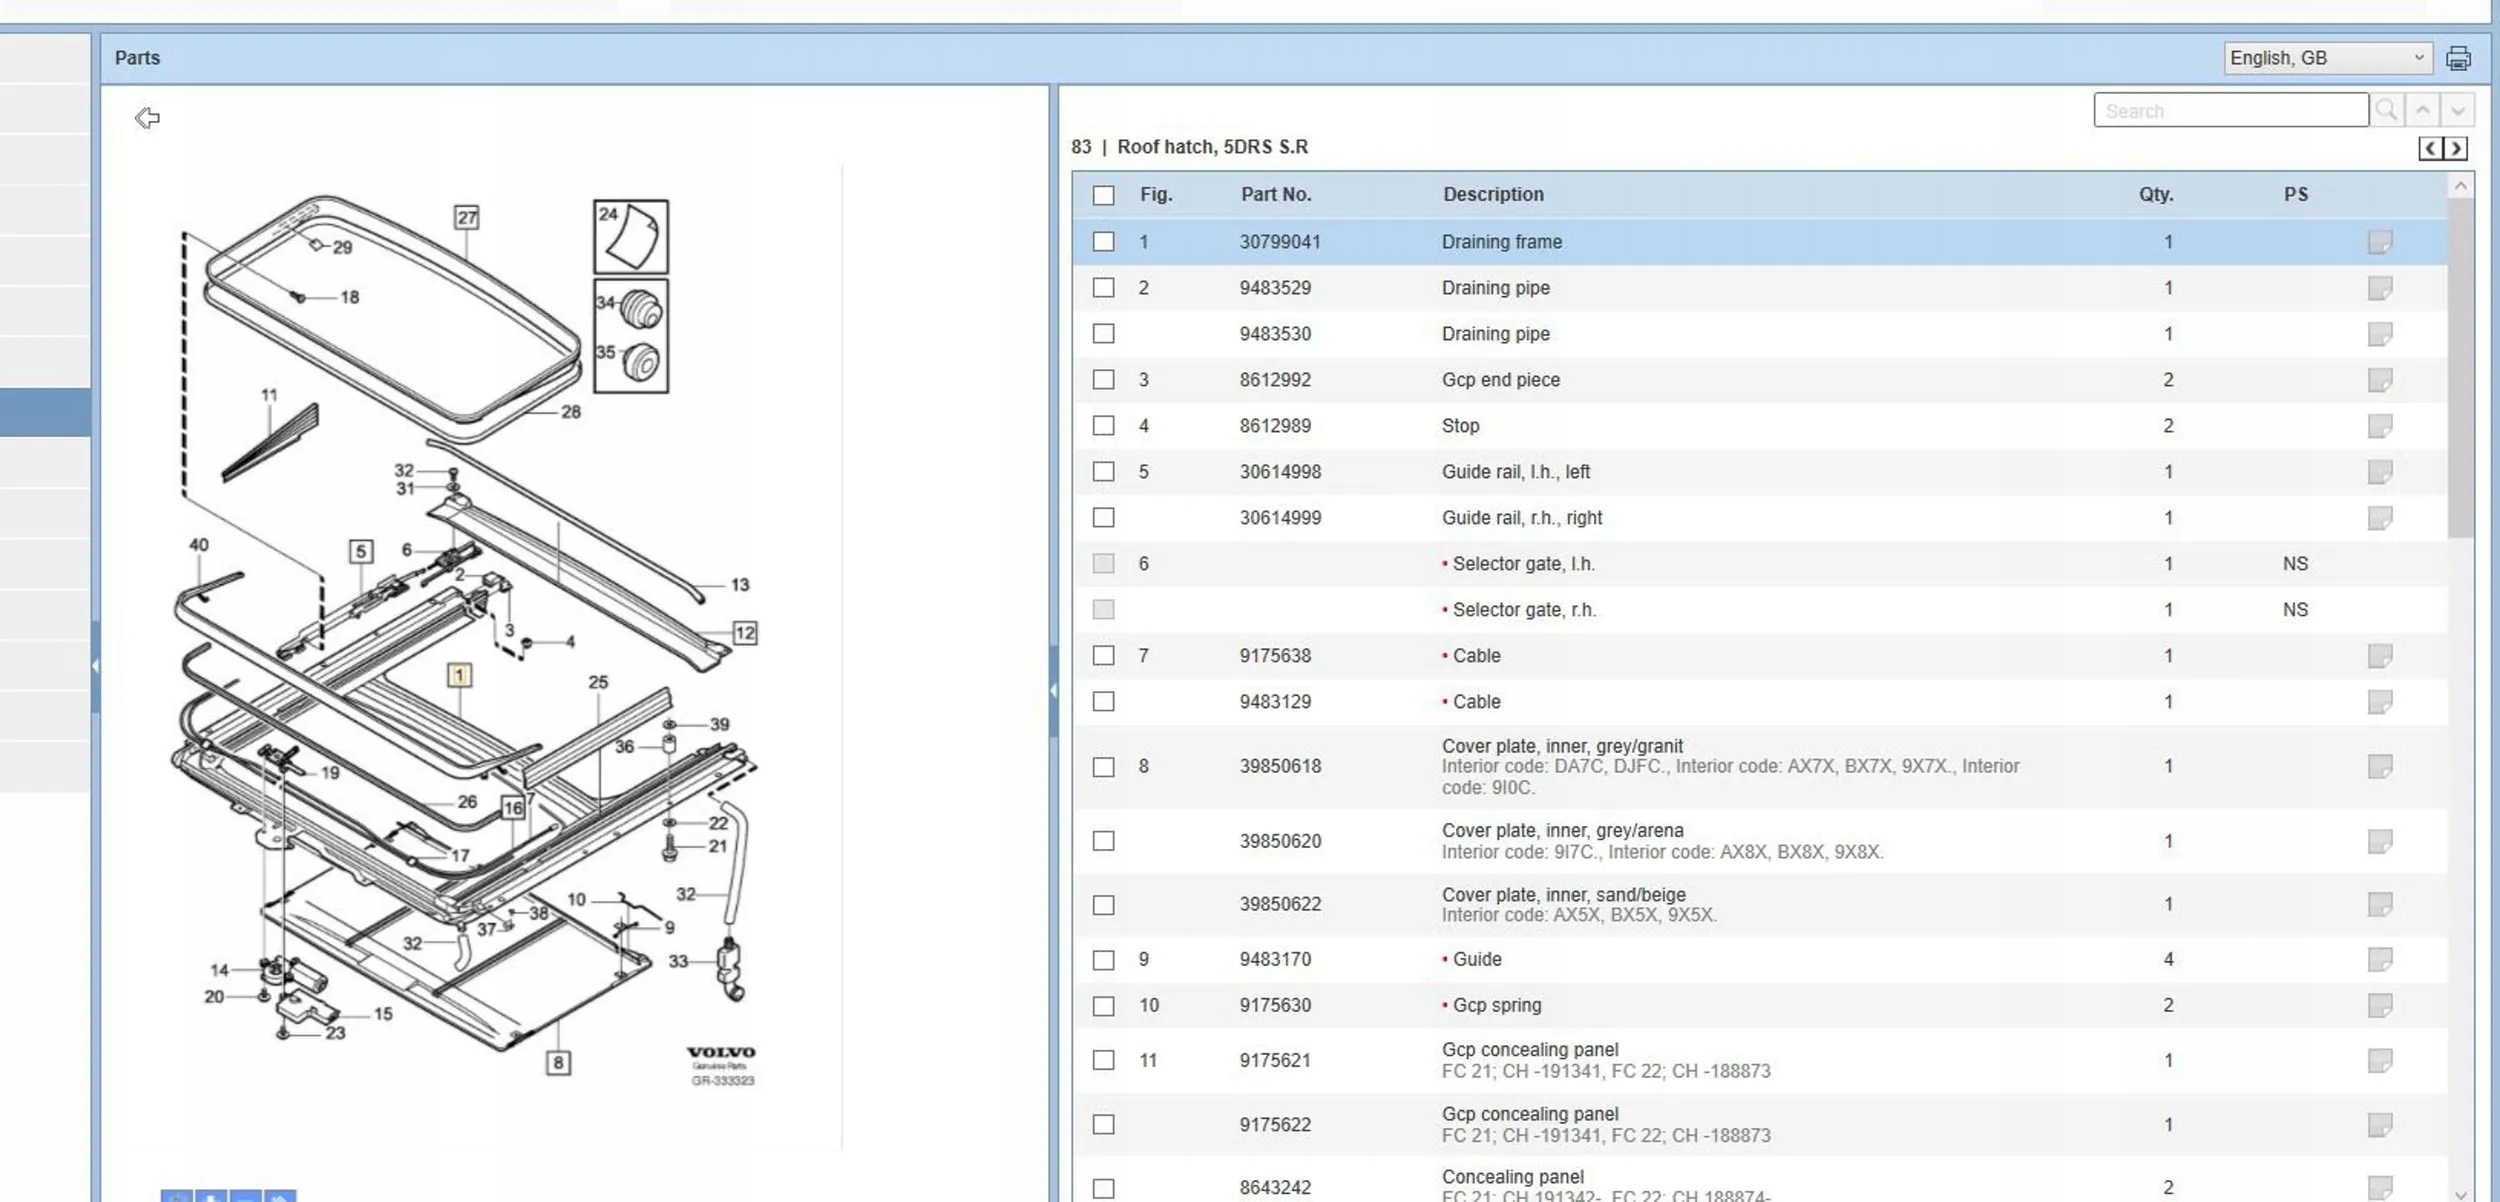Select the checkbox for Stop 8612989
Viewport: 2500px width, 1202px height.
pos(1103,426)
